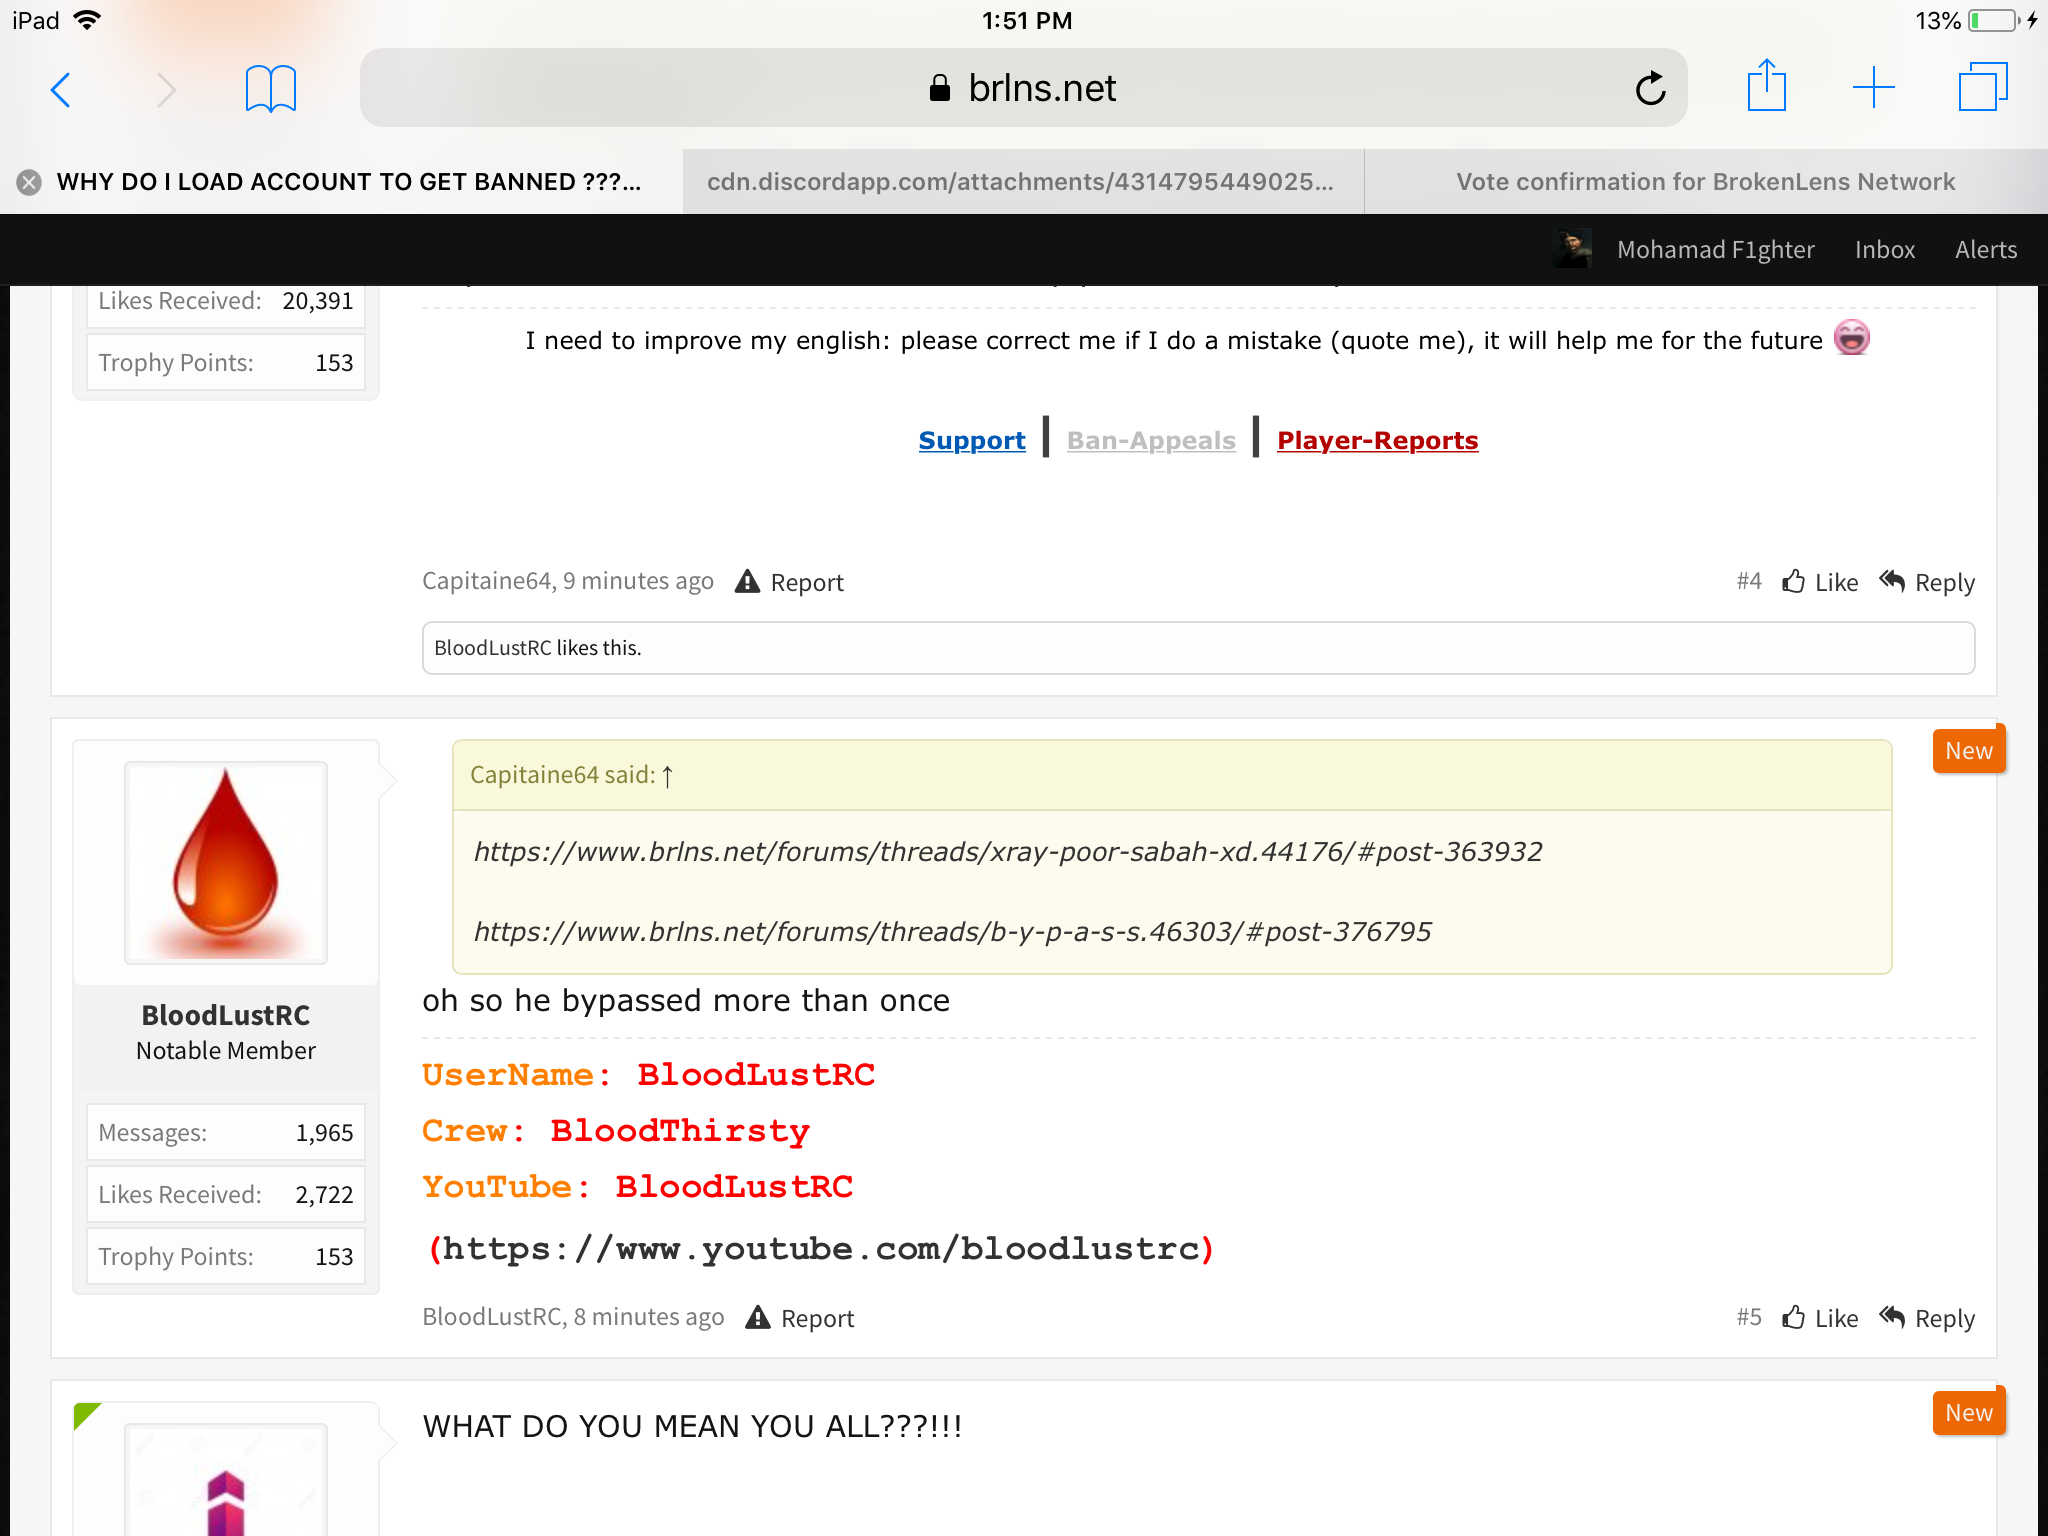Click the Reply arrow icon on post #5
The image size is (2048, 1536).
1892,1316
